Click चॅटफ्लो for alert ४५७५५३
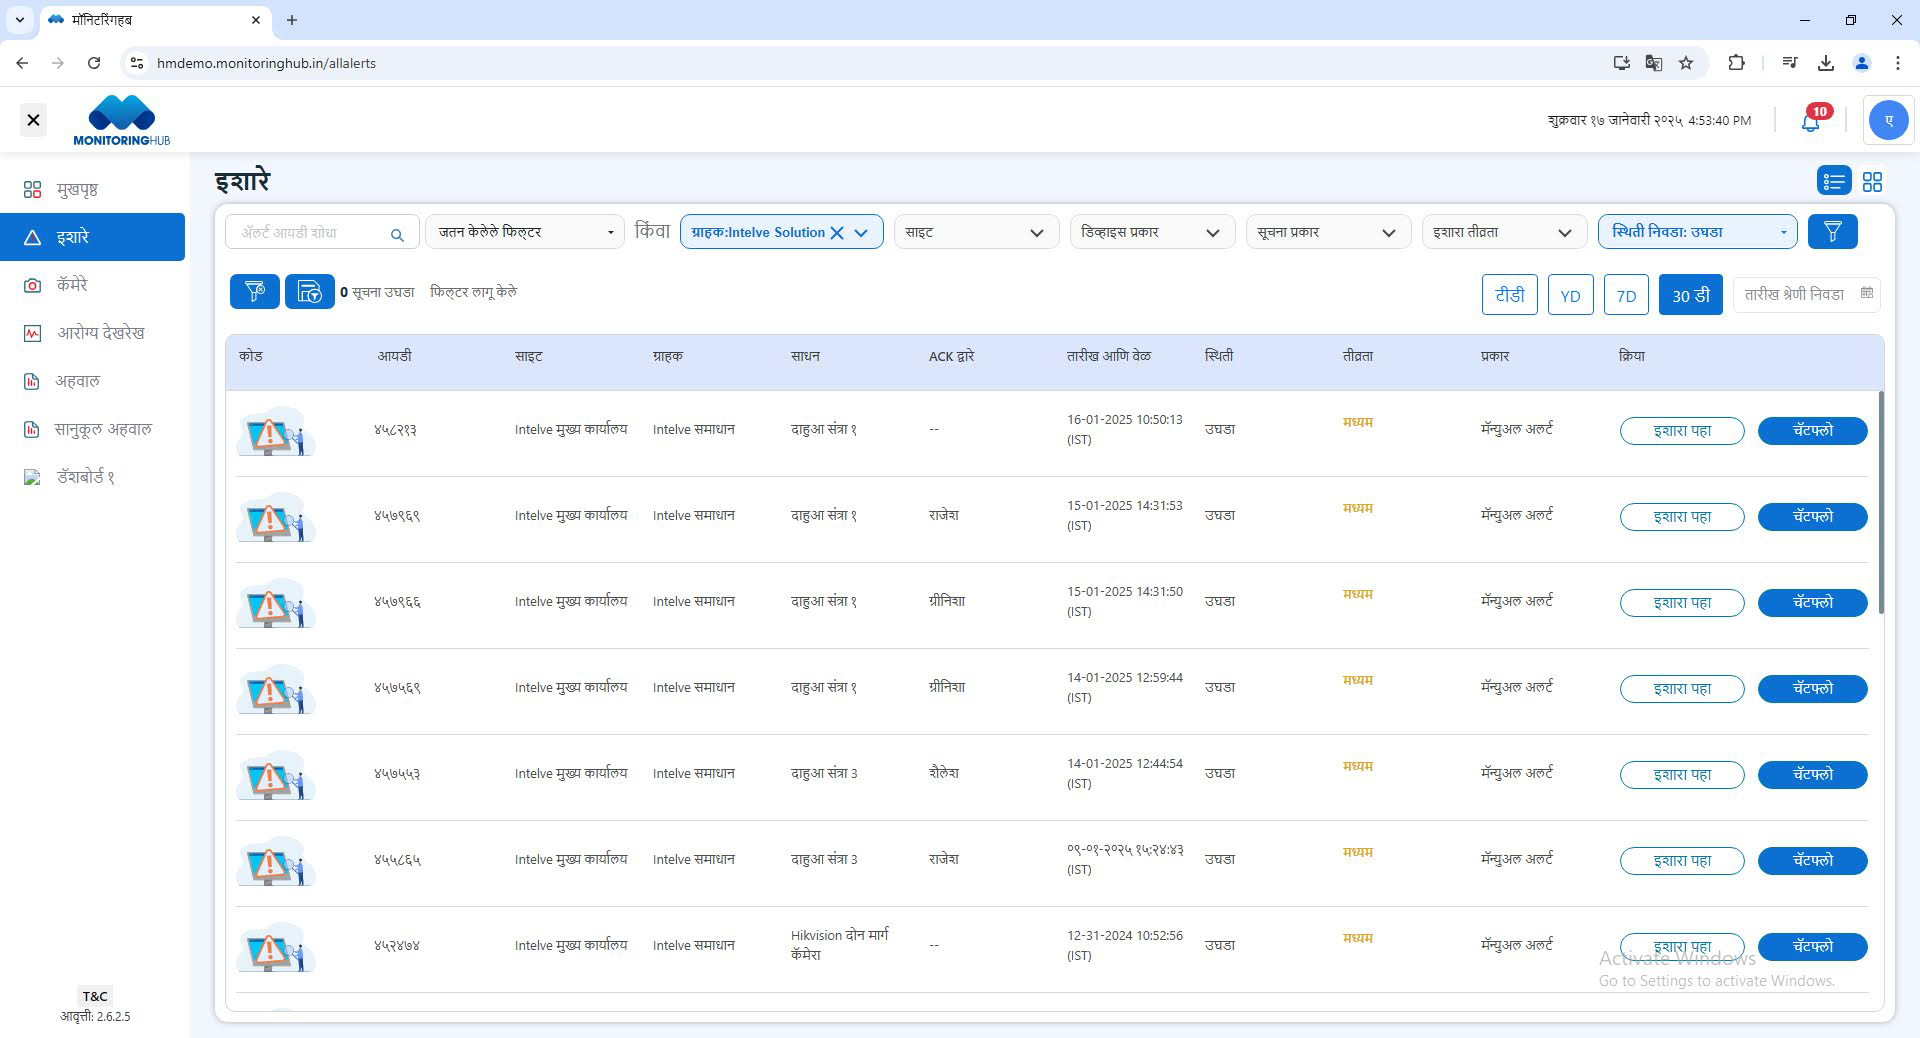The height and width of the screenshot is (1038, 1920). pyautogui.click(x=1812, y=775)
